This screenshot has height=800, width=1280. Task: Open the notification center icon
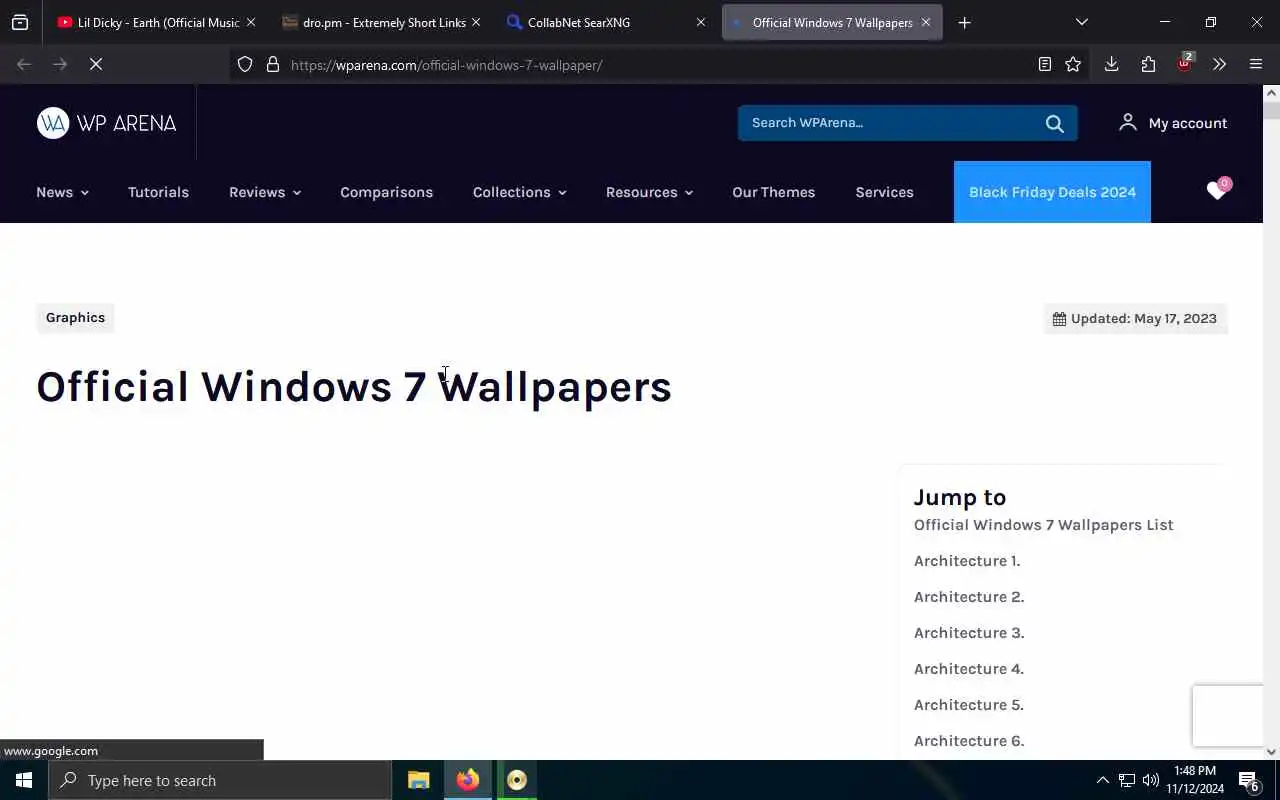click(x=1249, y=780)
